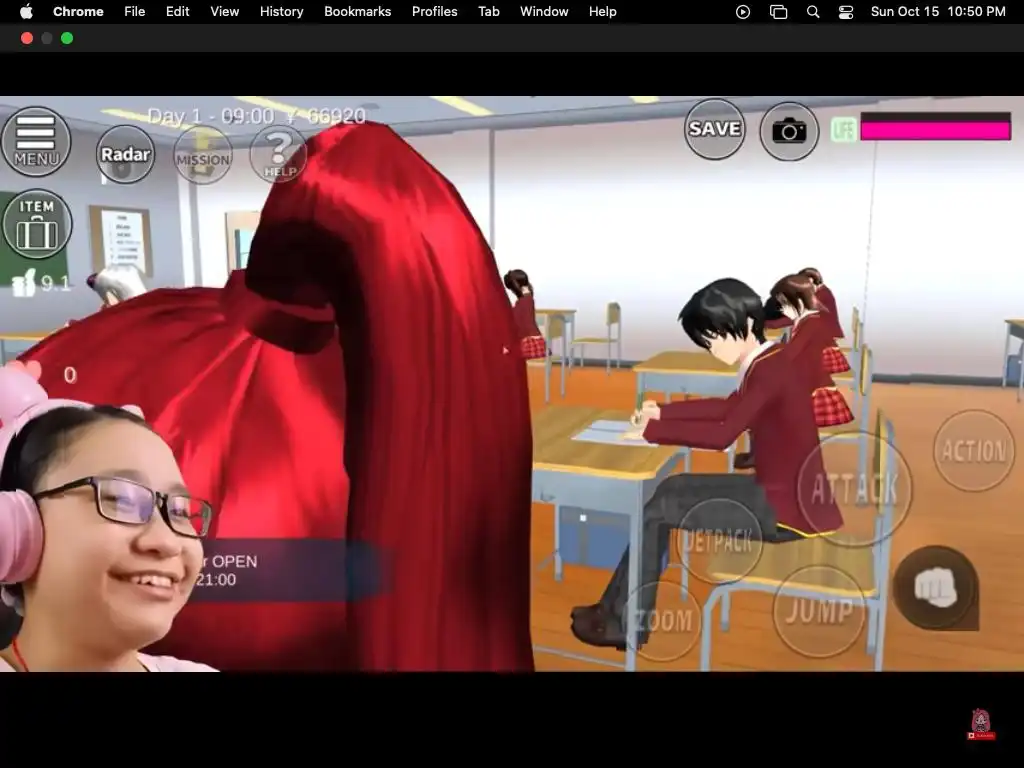The image size is (1024, 768).
Task: Tap the fist punch button
Action: pos(936,588)
